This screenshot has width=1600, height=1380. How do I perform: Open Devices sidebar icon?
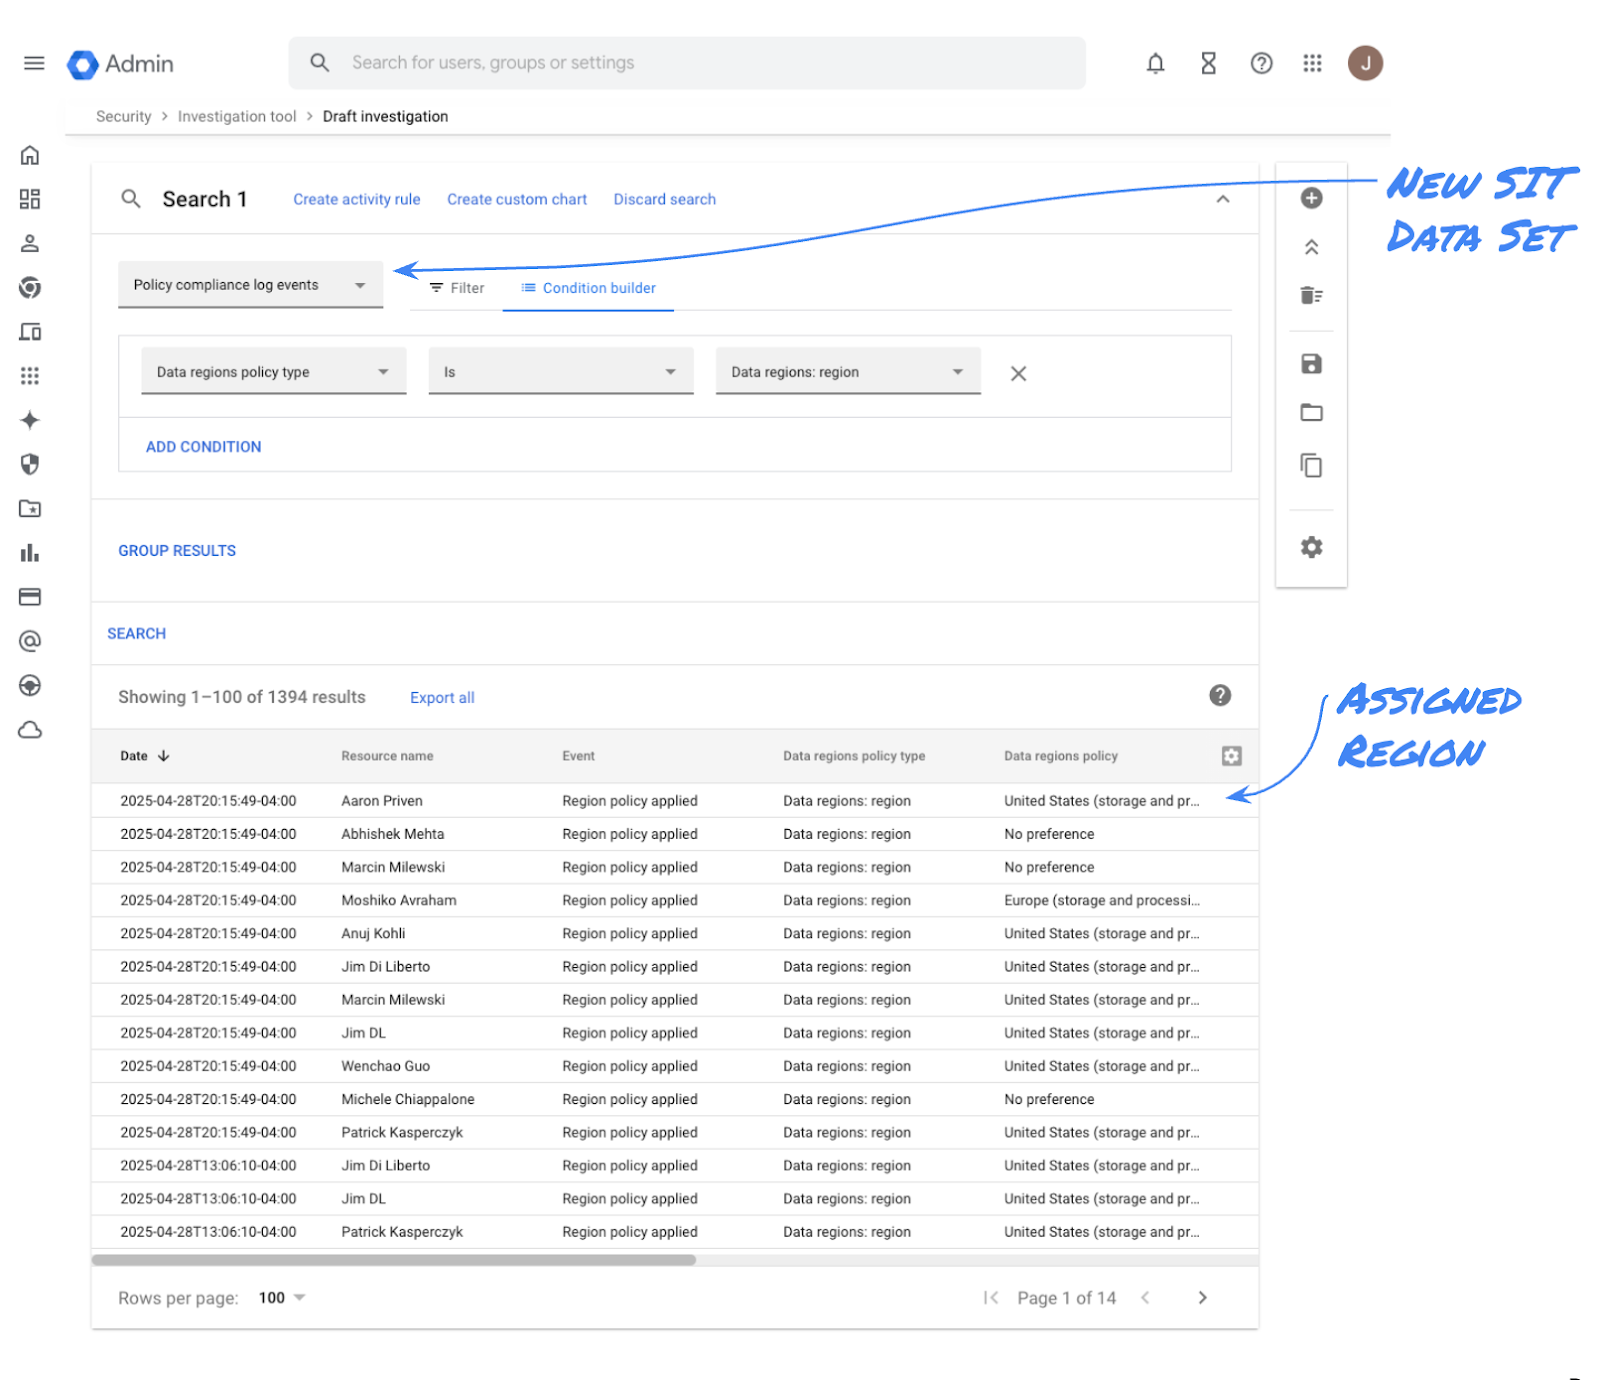pos(30,332)
